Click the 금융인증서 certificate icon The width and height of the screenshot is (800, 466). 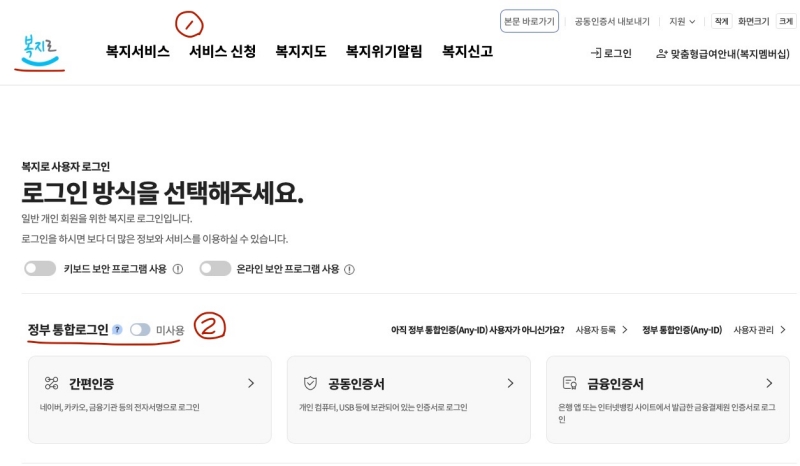click(569, 383)
